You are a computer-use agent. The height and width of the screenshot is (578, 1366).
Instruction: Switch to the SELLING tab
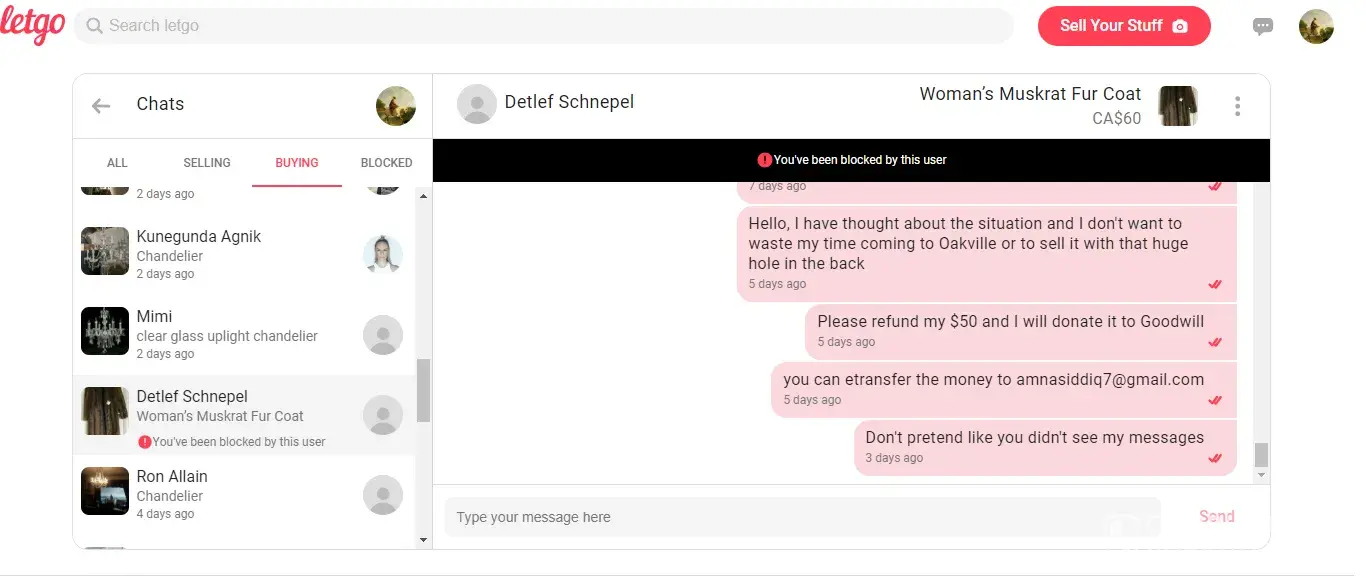tap(207, 163)
